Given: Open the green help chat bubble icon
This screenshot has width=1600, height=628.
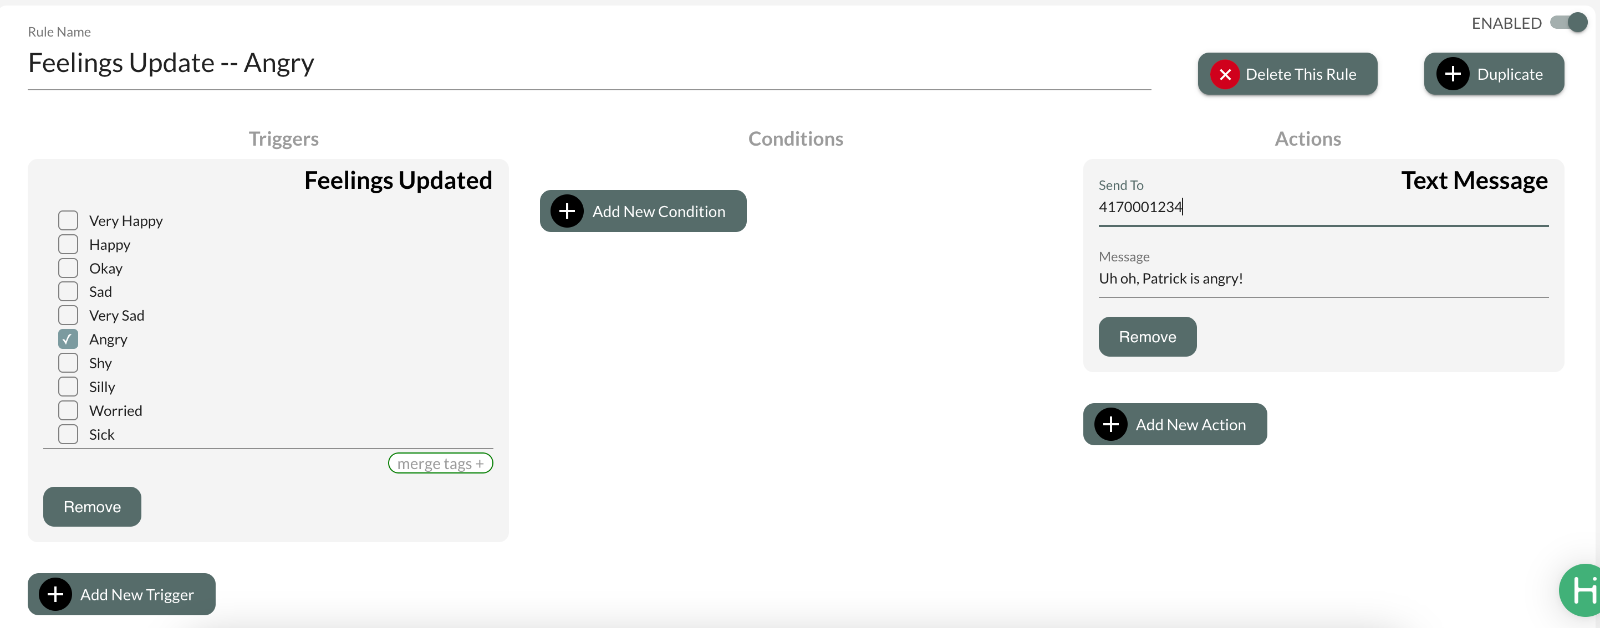Looking at the screenshot, I should (1582, 591).
